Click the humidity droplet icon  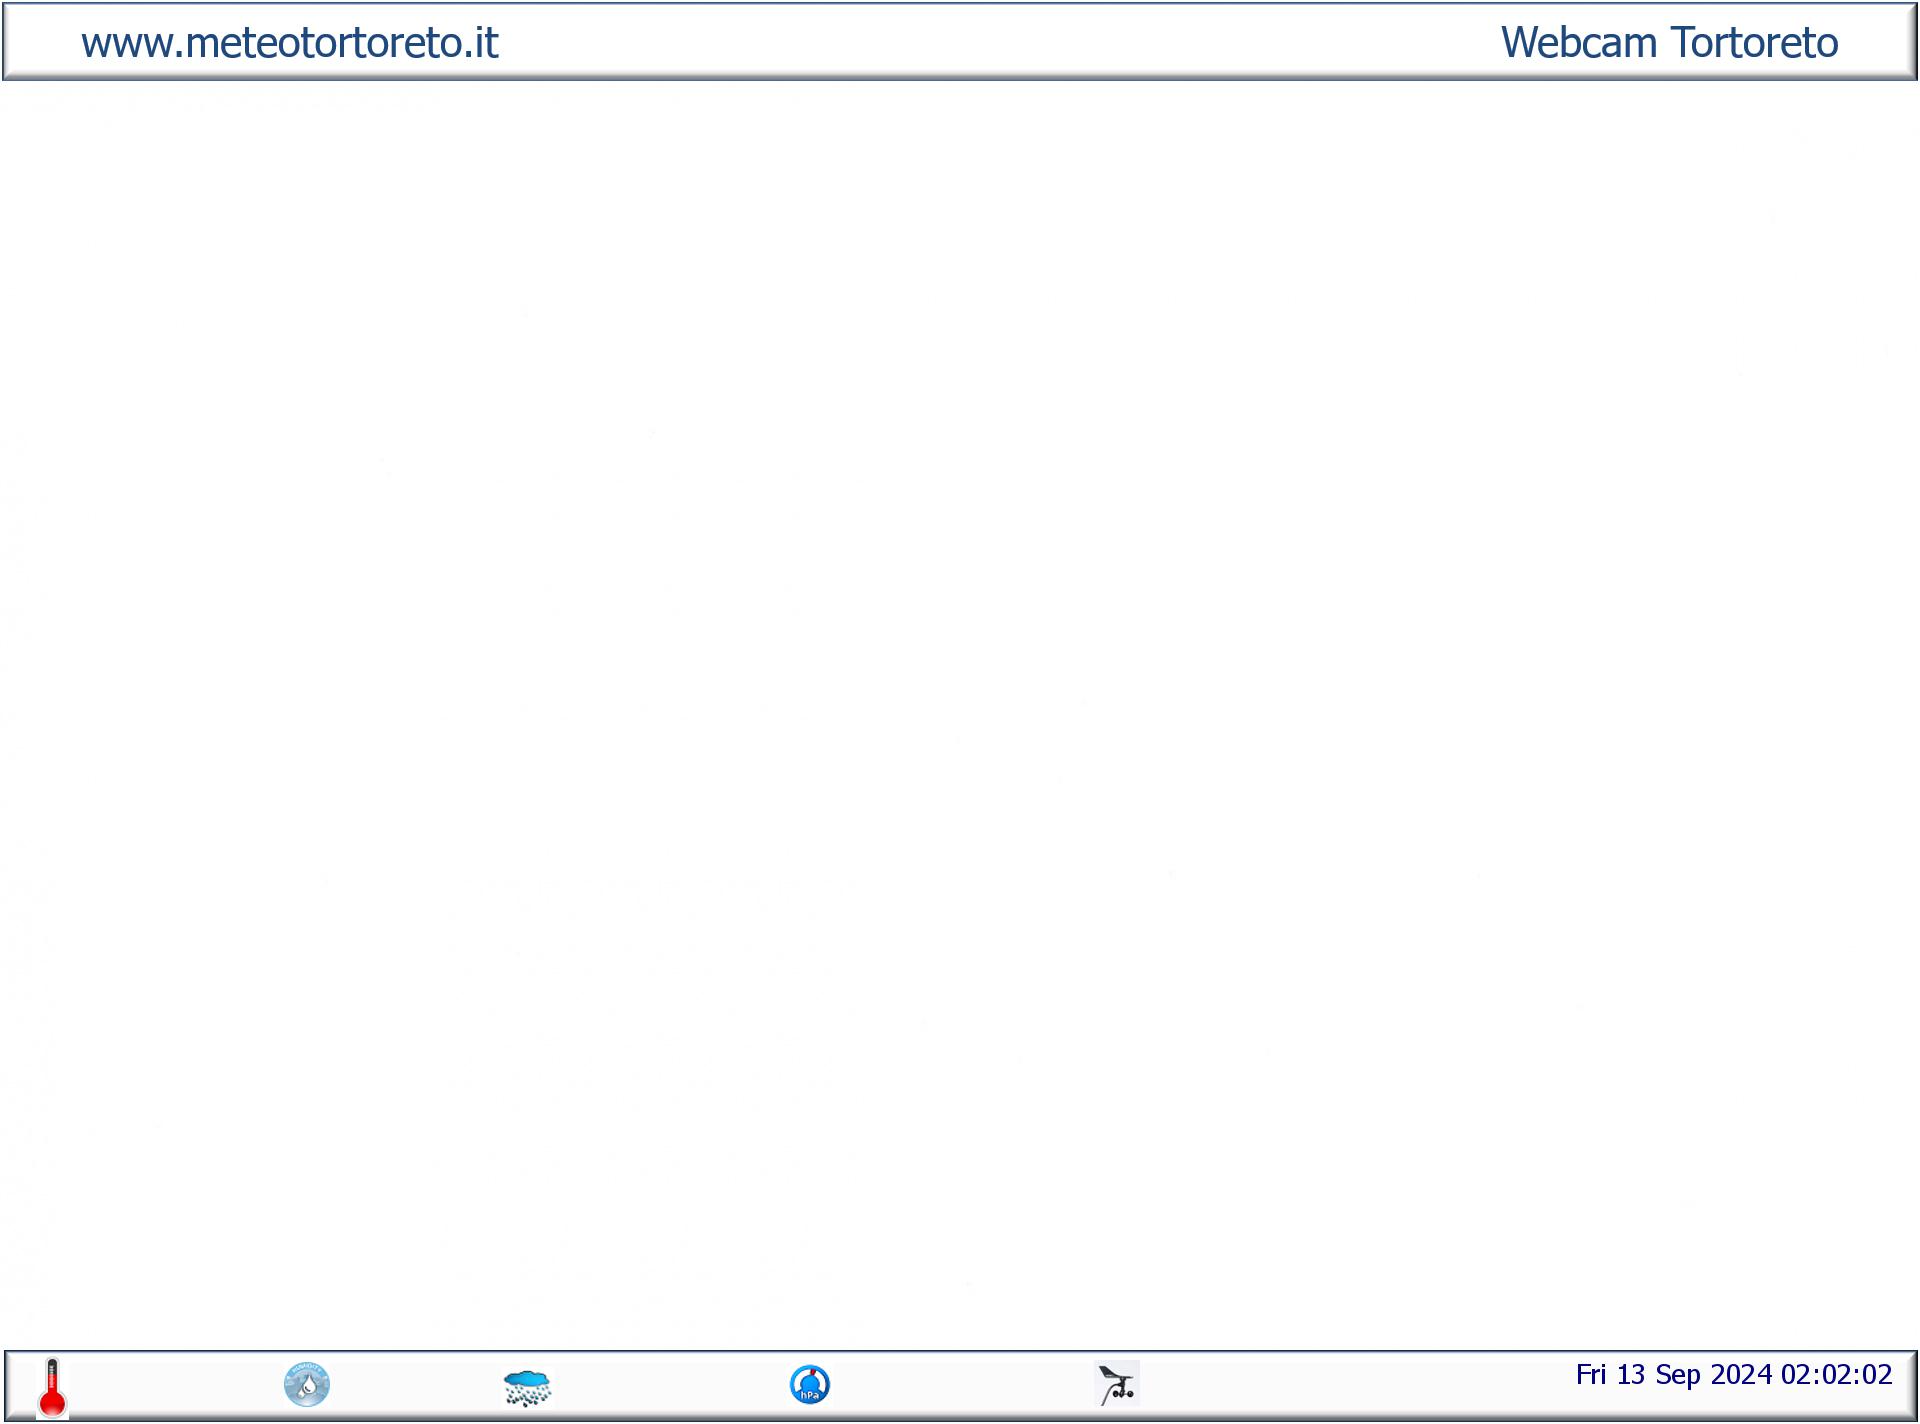(x=307, y=1384)
